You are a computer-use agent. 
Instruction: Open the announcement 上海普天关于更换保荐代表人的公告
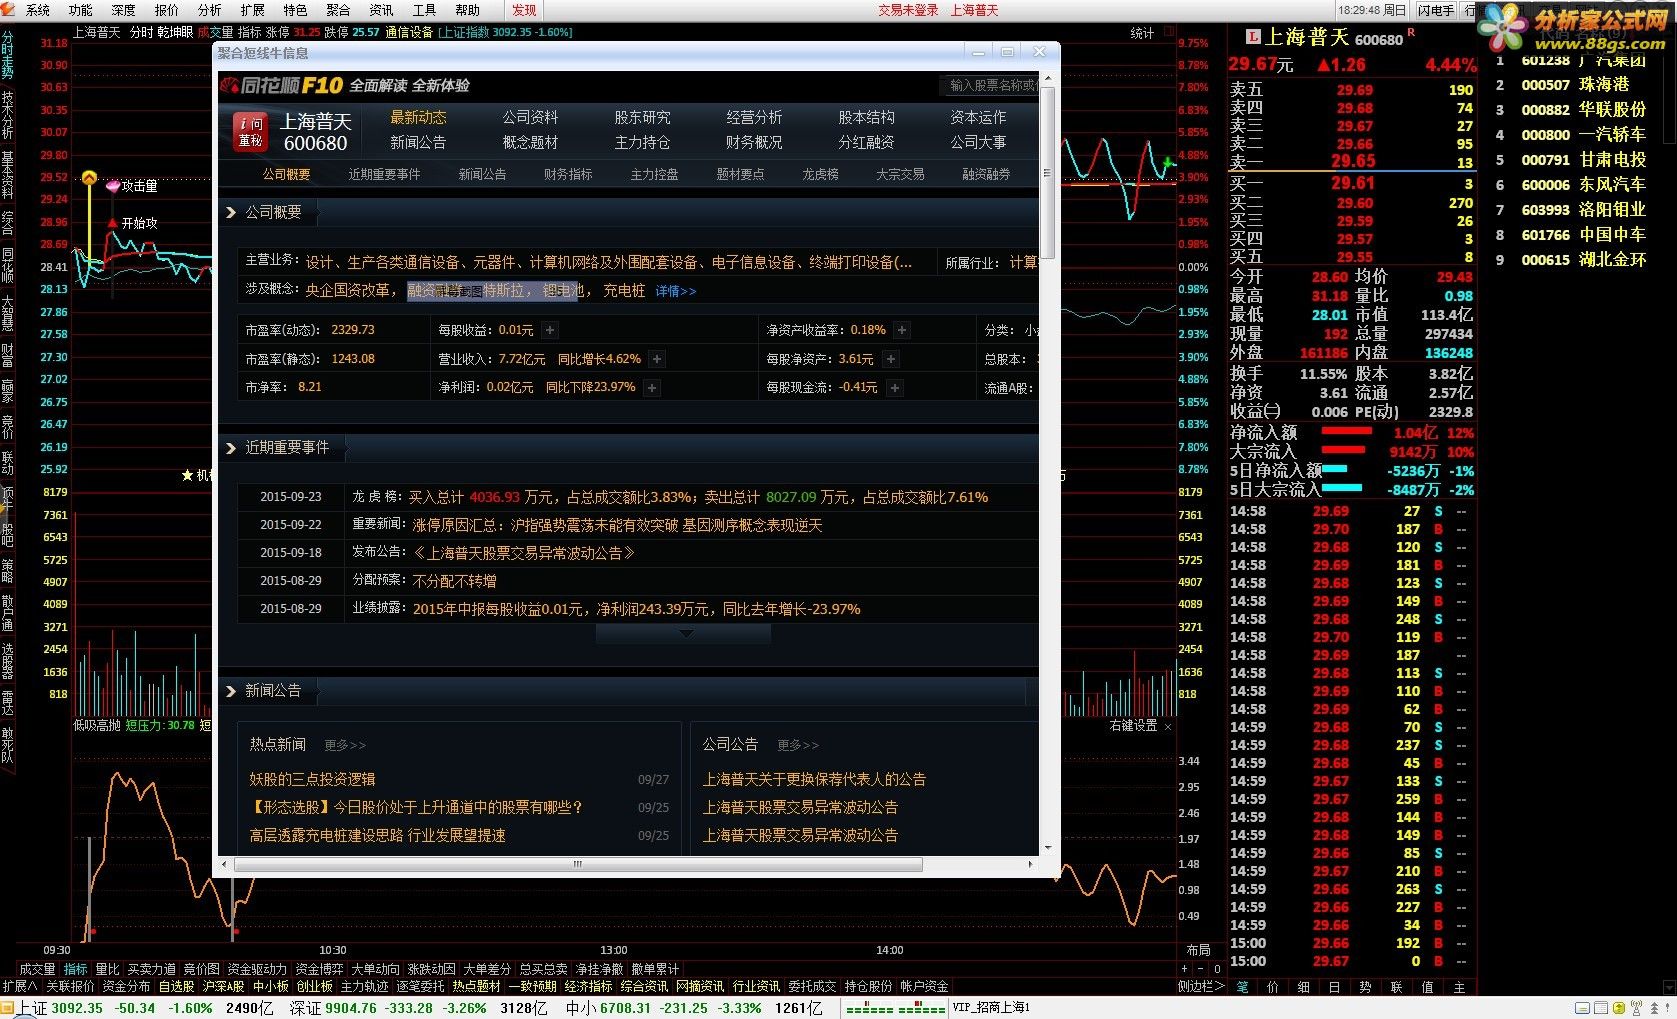[814, 779]
